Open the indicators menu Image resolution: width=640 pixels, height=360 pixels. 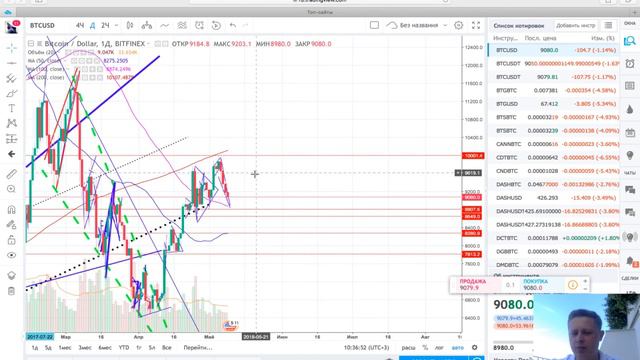[x=164, y=25]
